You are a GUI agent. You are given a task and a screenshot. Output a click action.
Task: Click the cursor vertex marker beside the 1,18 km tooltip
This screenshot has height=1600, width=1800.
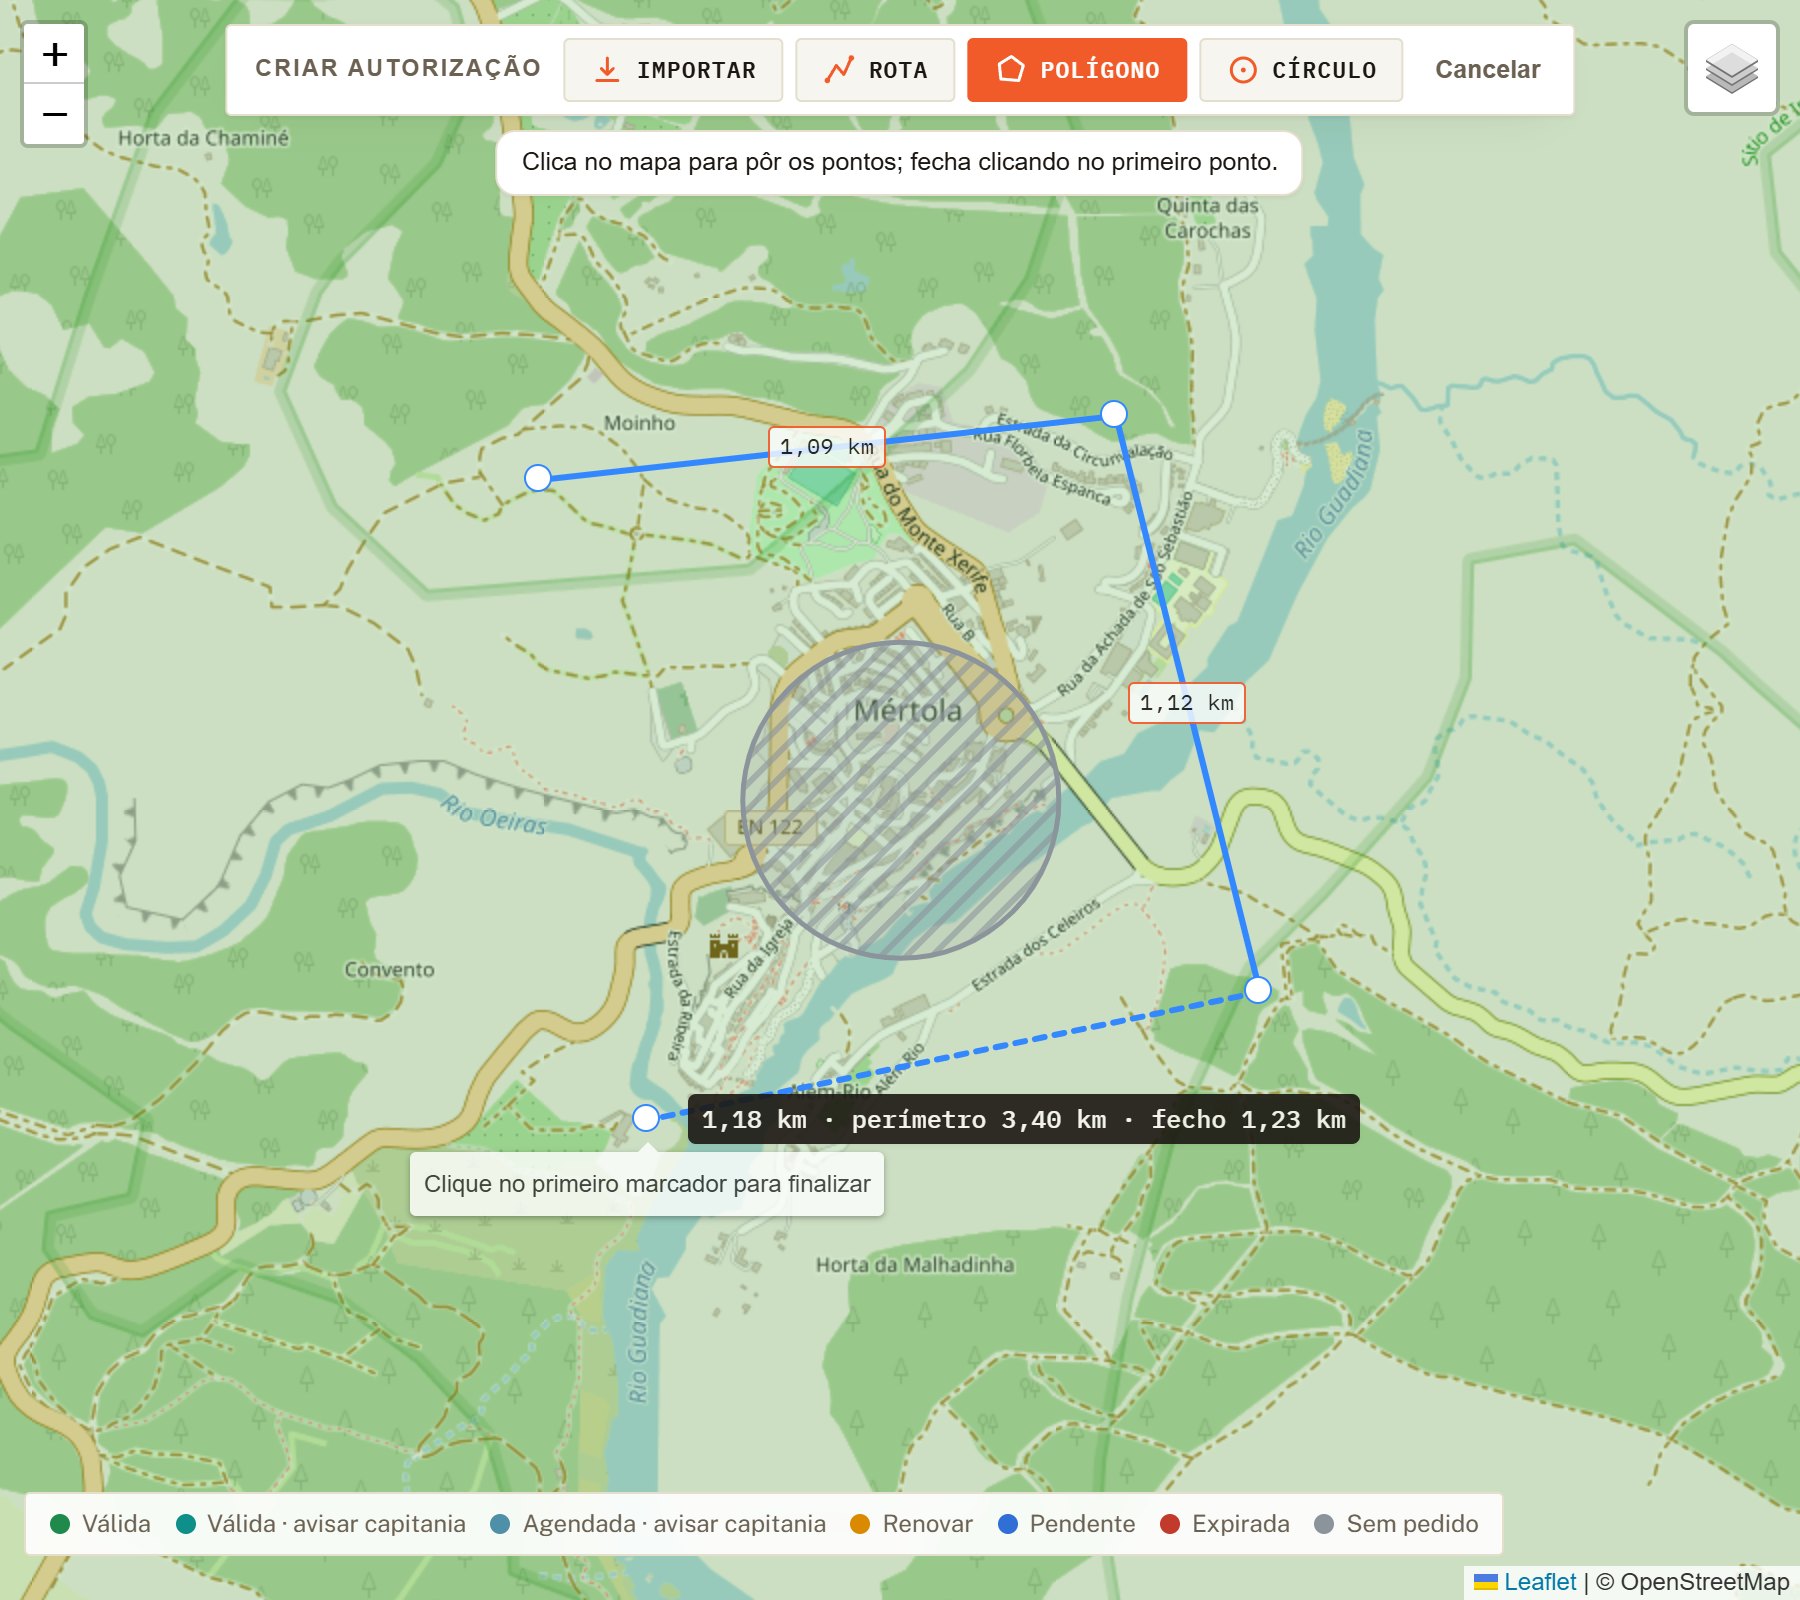tap(646, 1118)
